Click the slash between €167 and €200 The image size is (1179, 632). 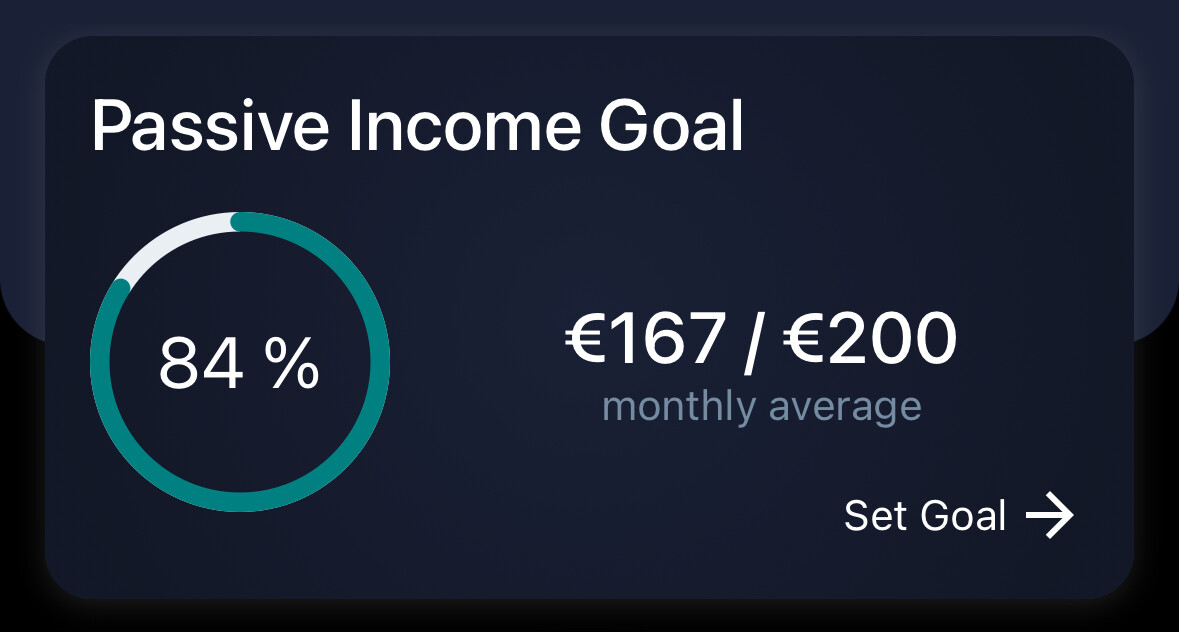point(754,340)
